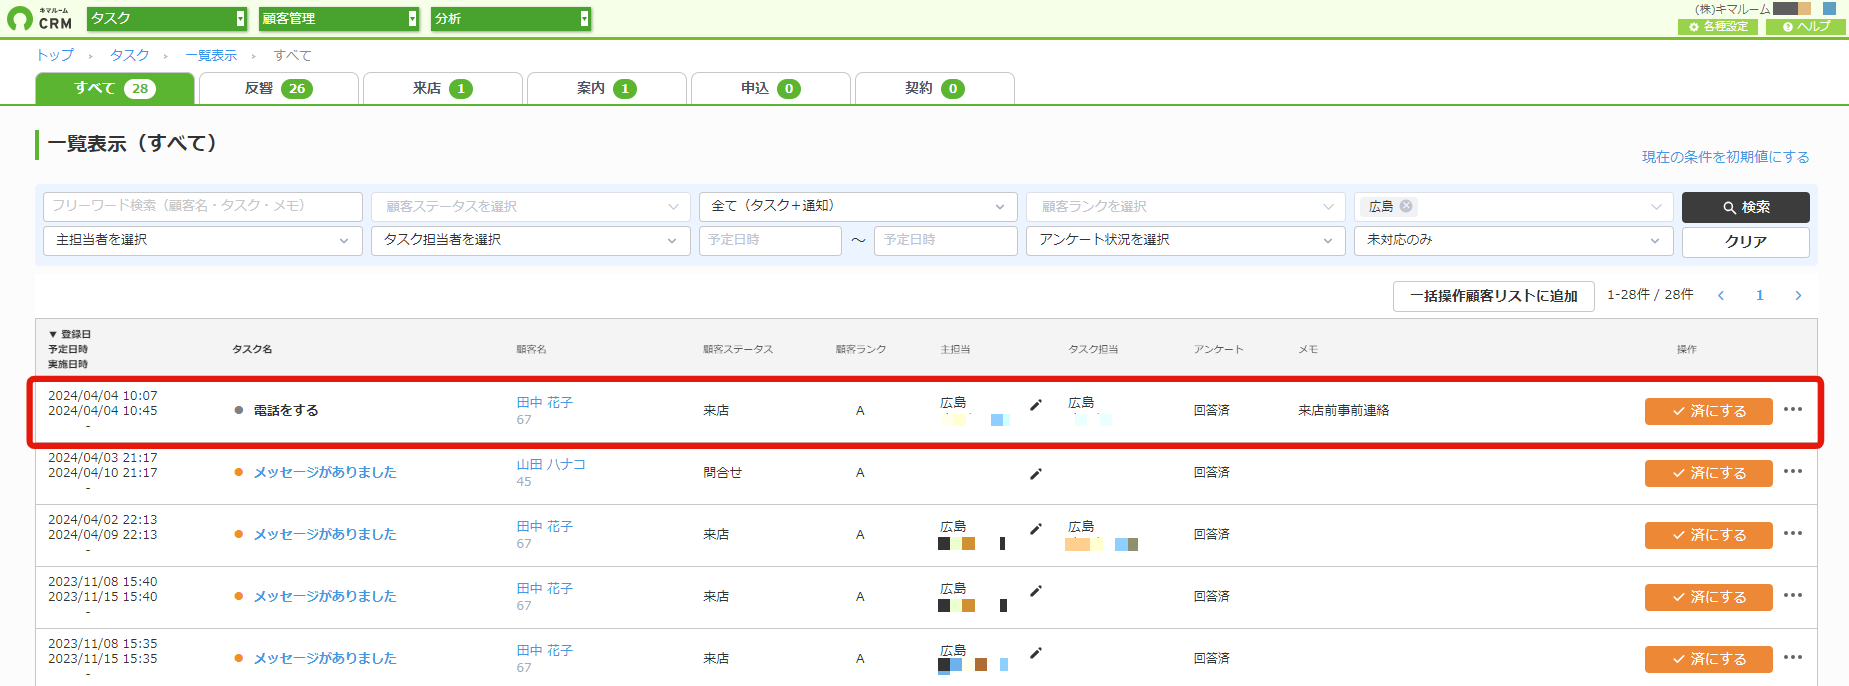The width and height of the screenshot is (1849, 686).
Task: Select page 1 in pagination
Action: [x=1760, y=295]
